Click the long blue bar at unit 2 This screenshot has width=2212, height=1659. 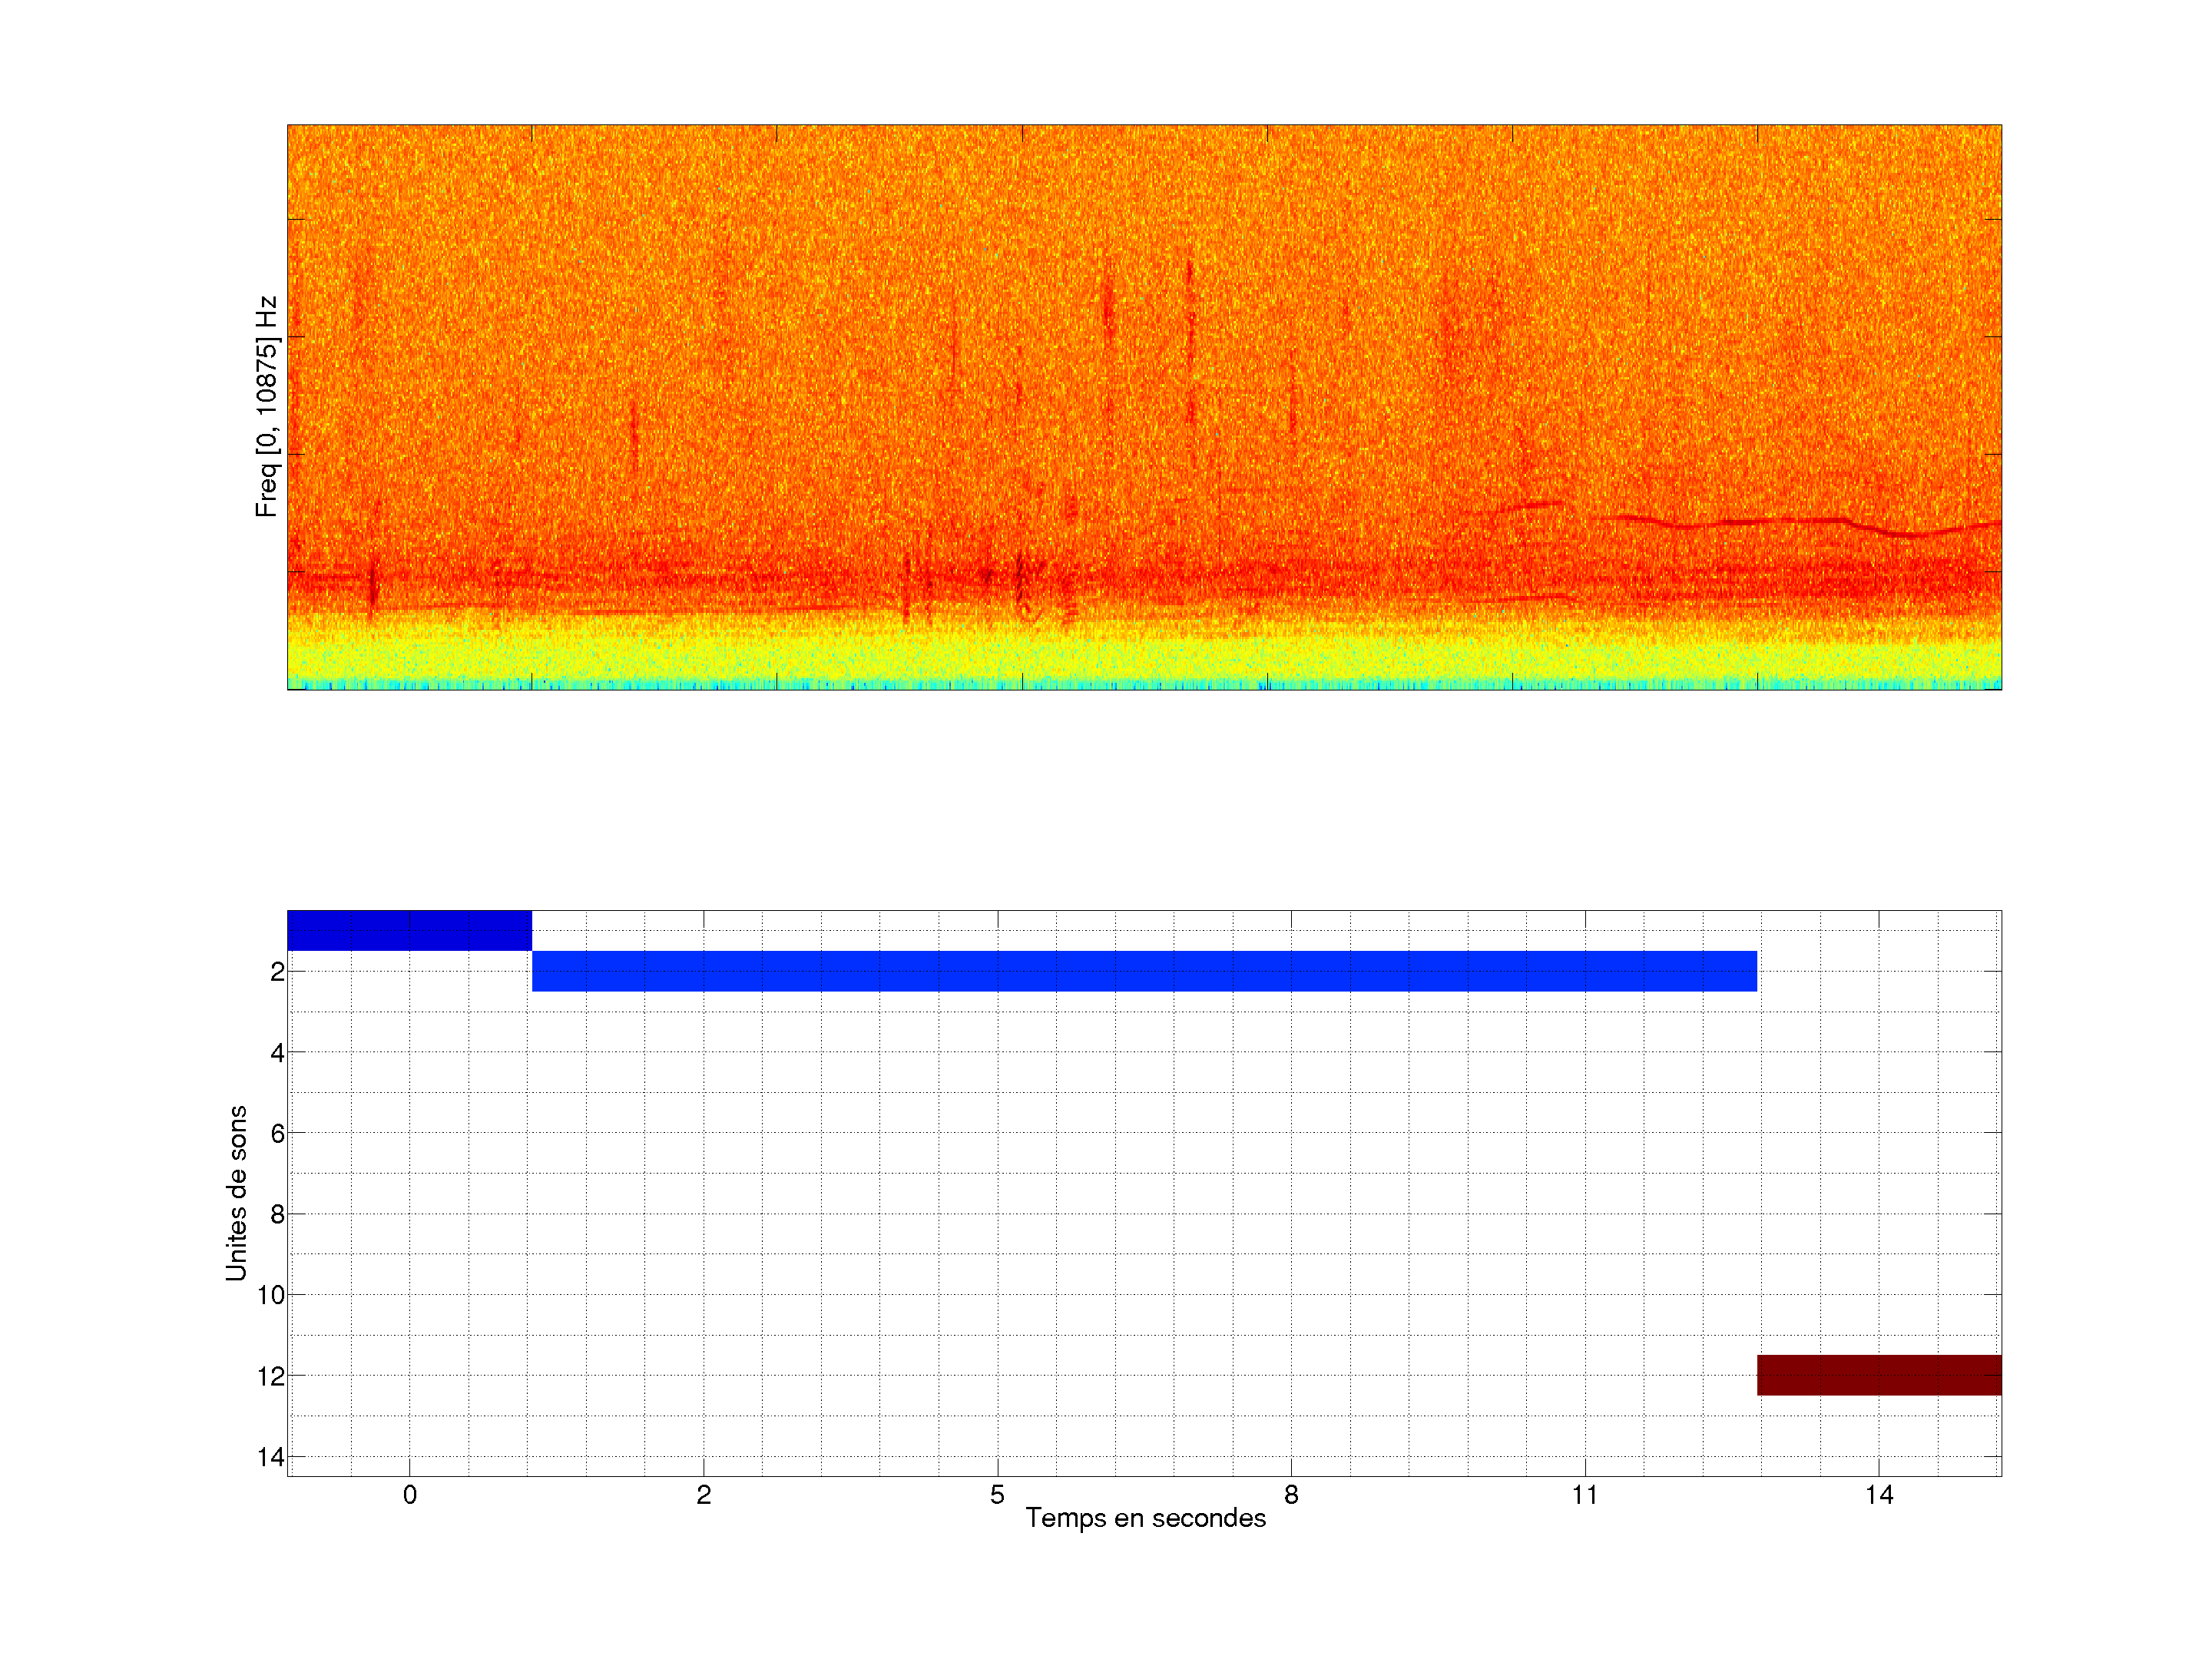[x=1144, y=971]
